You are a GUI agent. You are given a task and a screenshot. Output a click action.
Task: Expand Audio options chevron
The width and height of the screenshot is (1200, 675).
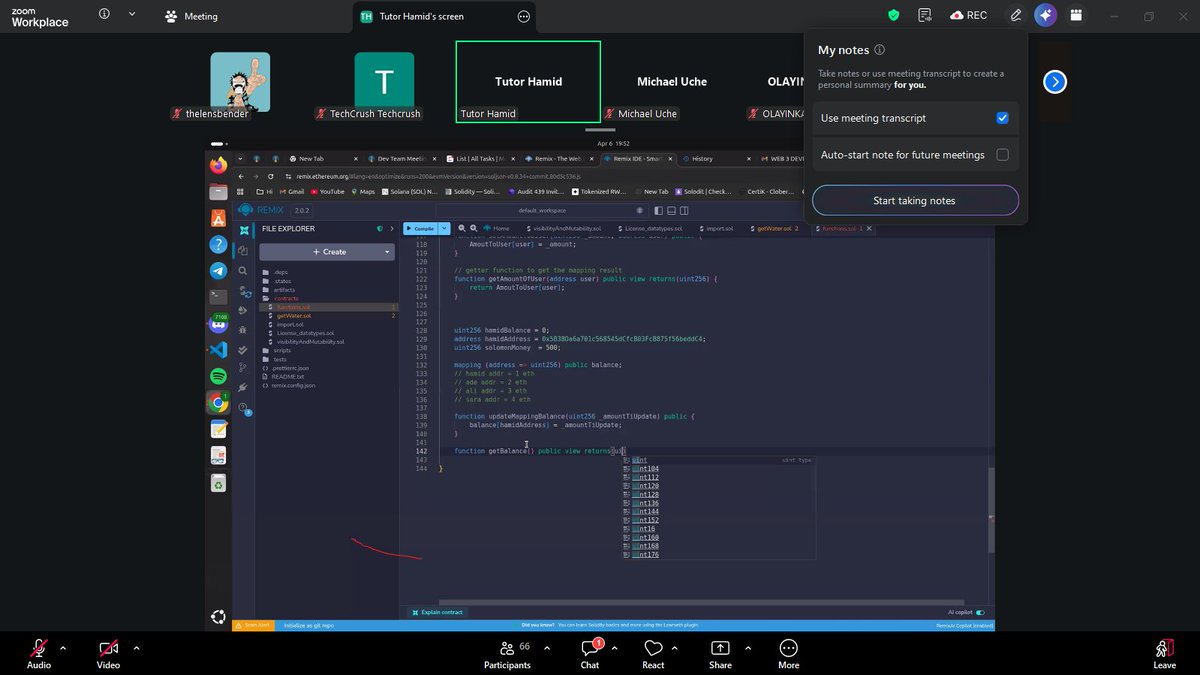click(x=62, y=648)
